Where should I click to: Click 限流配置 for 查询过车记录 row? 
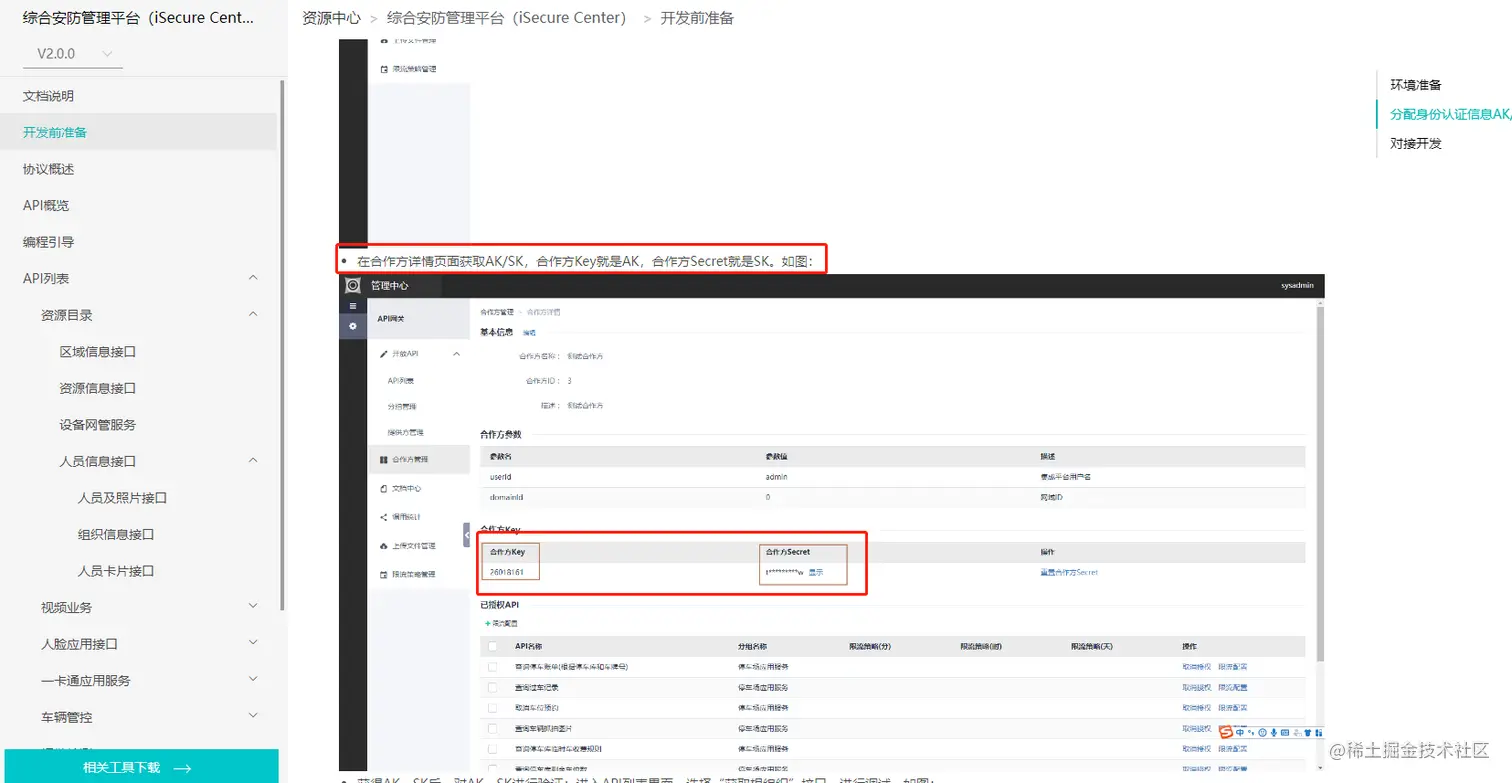[x=1232, y=687]
